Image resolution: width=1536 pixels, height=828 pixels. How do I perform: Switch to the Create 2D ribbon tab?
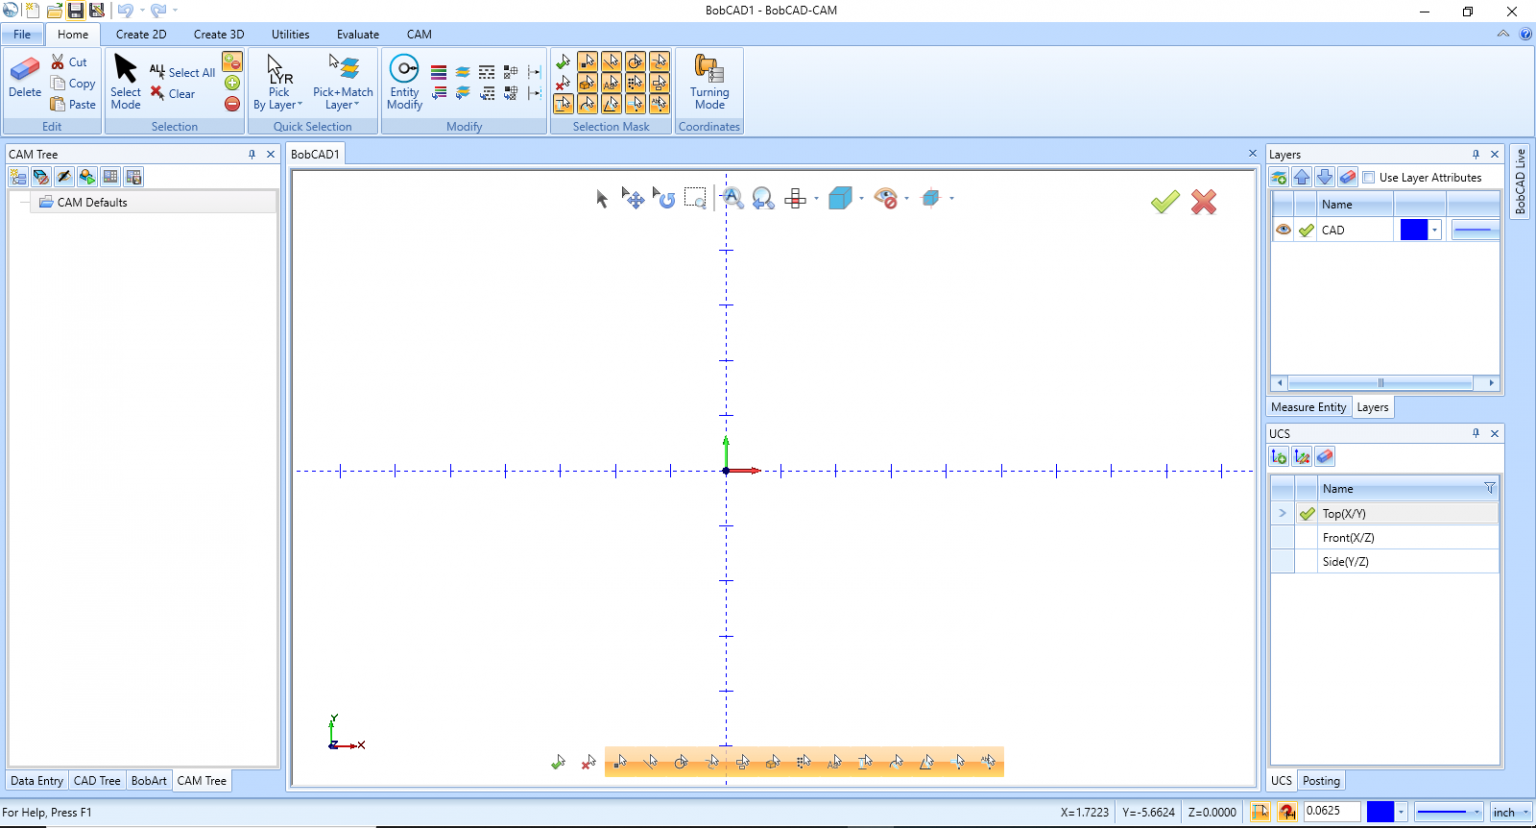(141, 33)
